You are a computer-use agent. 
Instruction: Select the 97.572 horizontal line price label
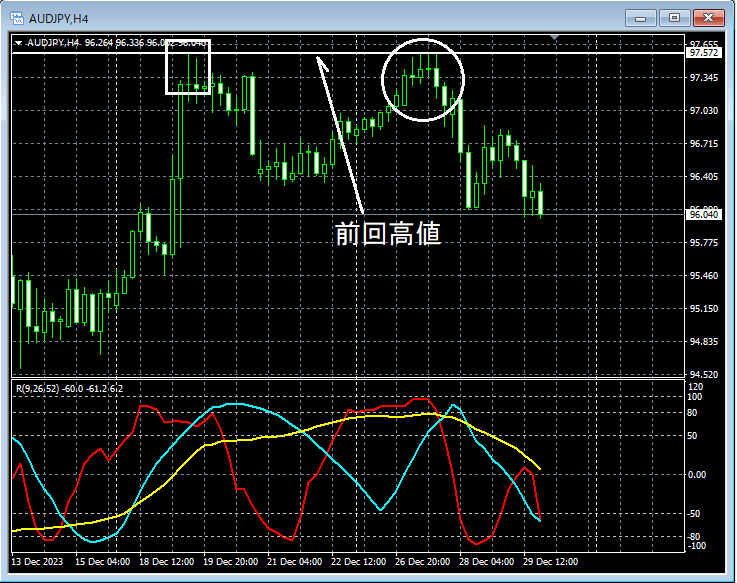(703, 53)
